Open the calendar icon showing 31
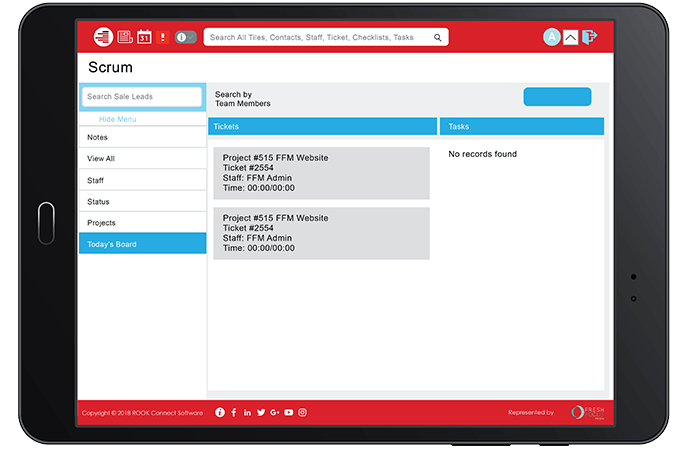Image resolution: width=690 pixels, height=450 pixels. point(144,37)
